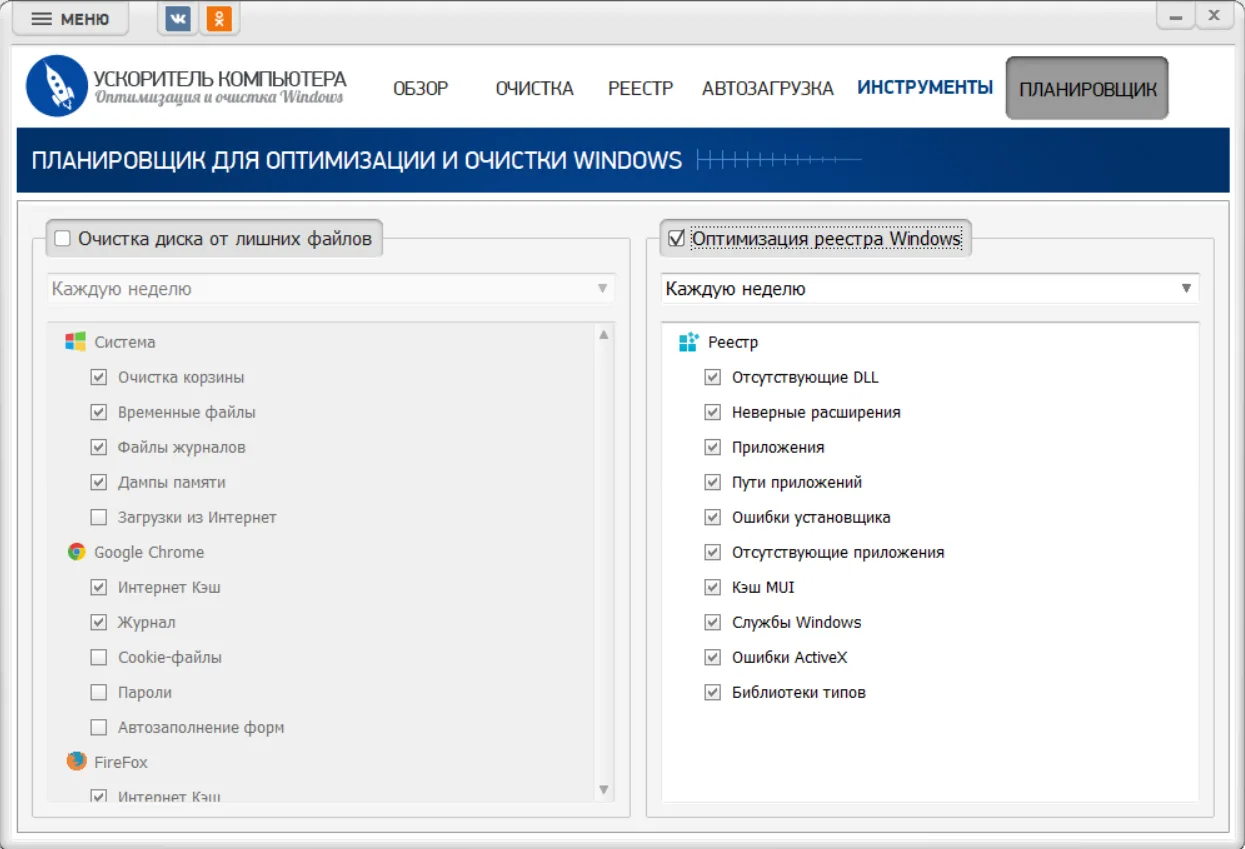Open the АВТОЗАГРУЗКА tab
The image size is (1245, 849).
pos(767,88)
